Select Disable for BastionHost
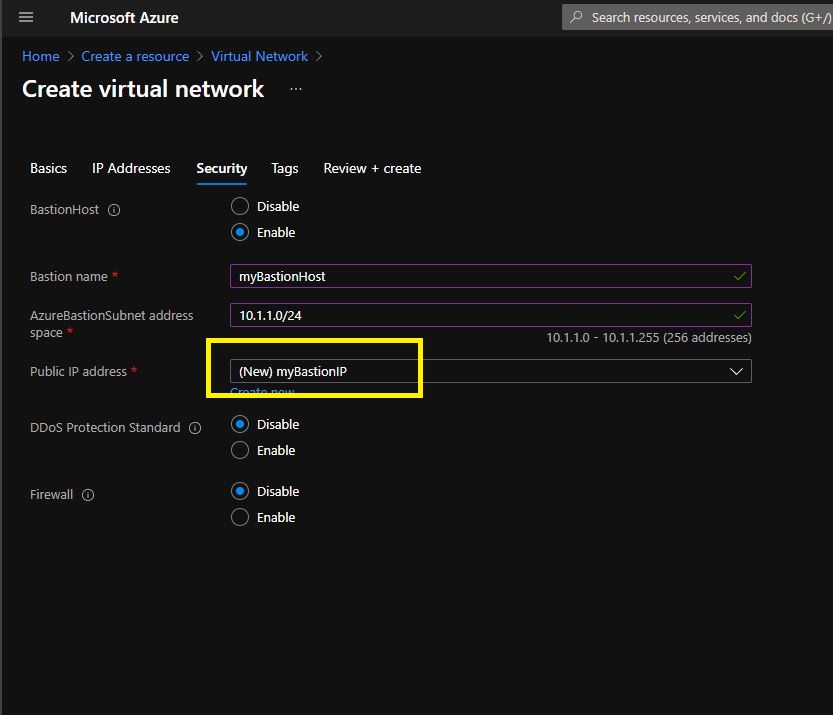833x715 pixels. click(240, 207)
